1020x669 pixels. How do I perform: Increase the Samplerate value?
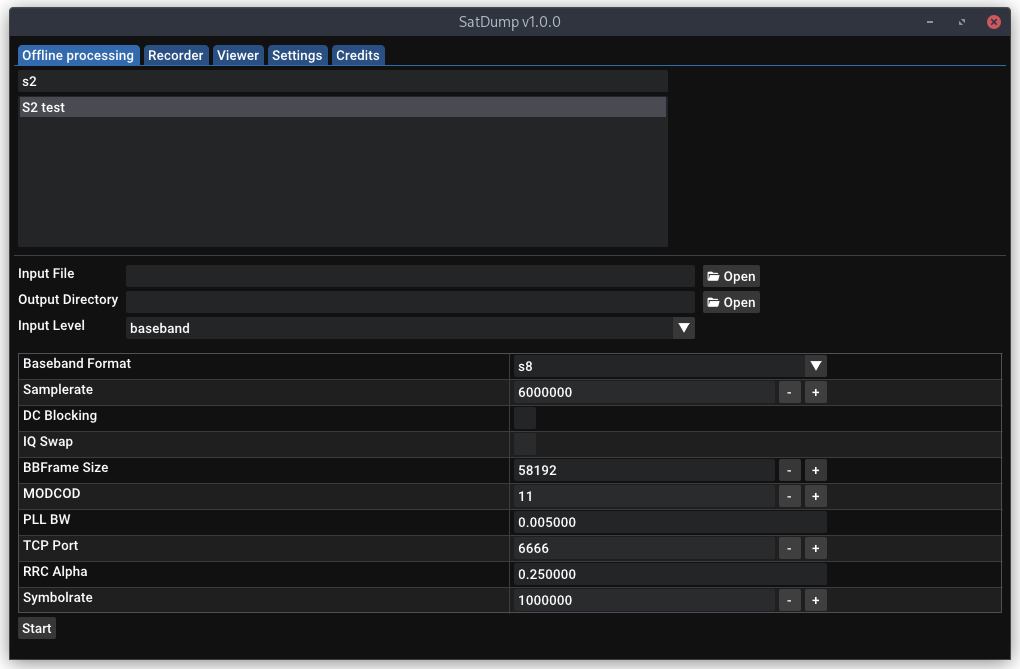coord(816,392)
